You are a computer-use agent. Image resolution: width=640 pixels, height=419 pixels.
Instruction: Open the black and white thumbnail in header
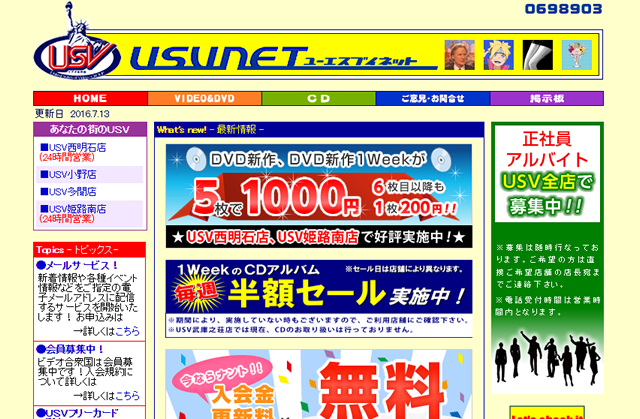click(x=538, y=55)
